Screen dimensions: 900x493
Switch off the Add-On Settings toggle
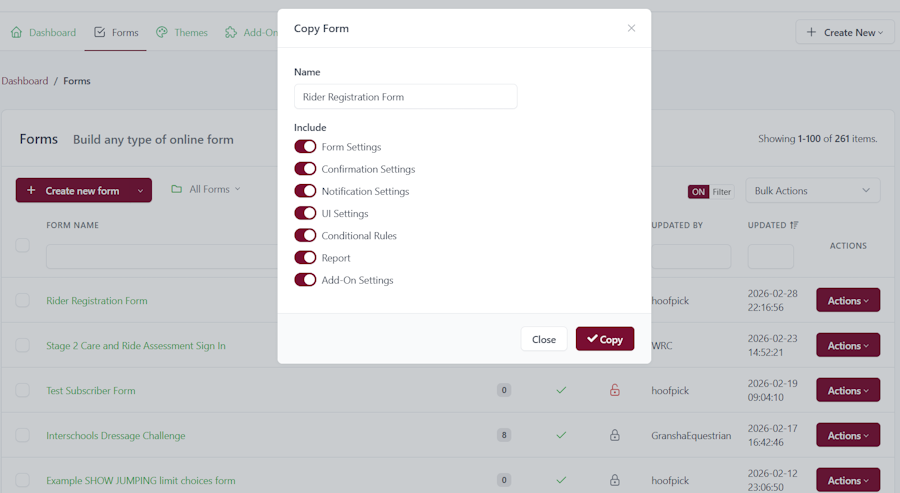[305, 280]
